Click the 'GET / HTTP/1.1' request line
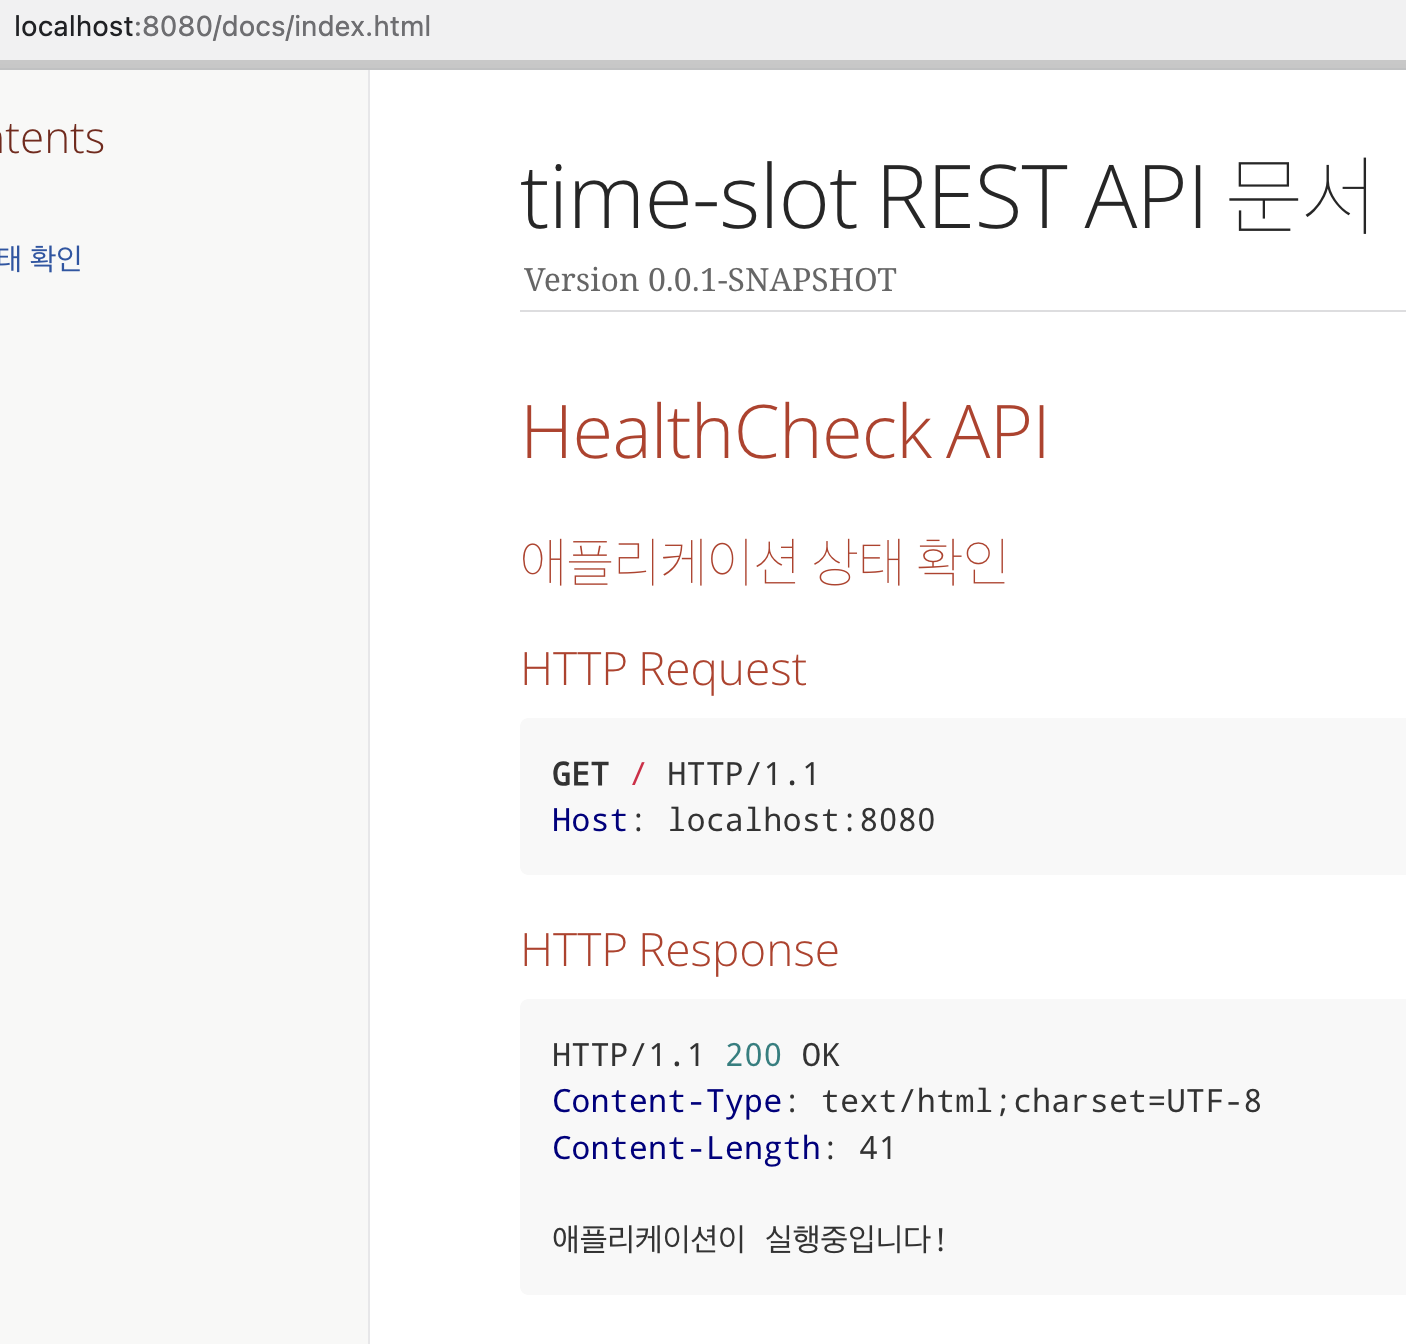Image resolution: width=1406 pixels, height=1344 pixels. click(685, 774)
